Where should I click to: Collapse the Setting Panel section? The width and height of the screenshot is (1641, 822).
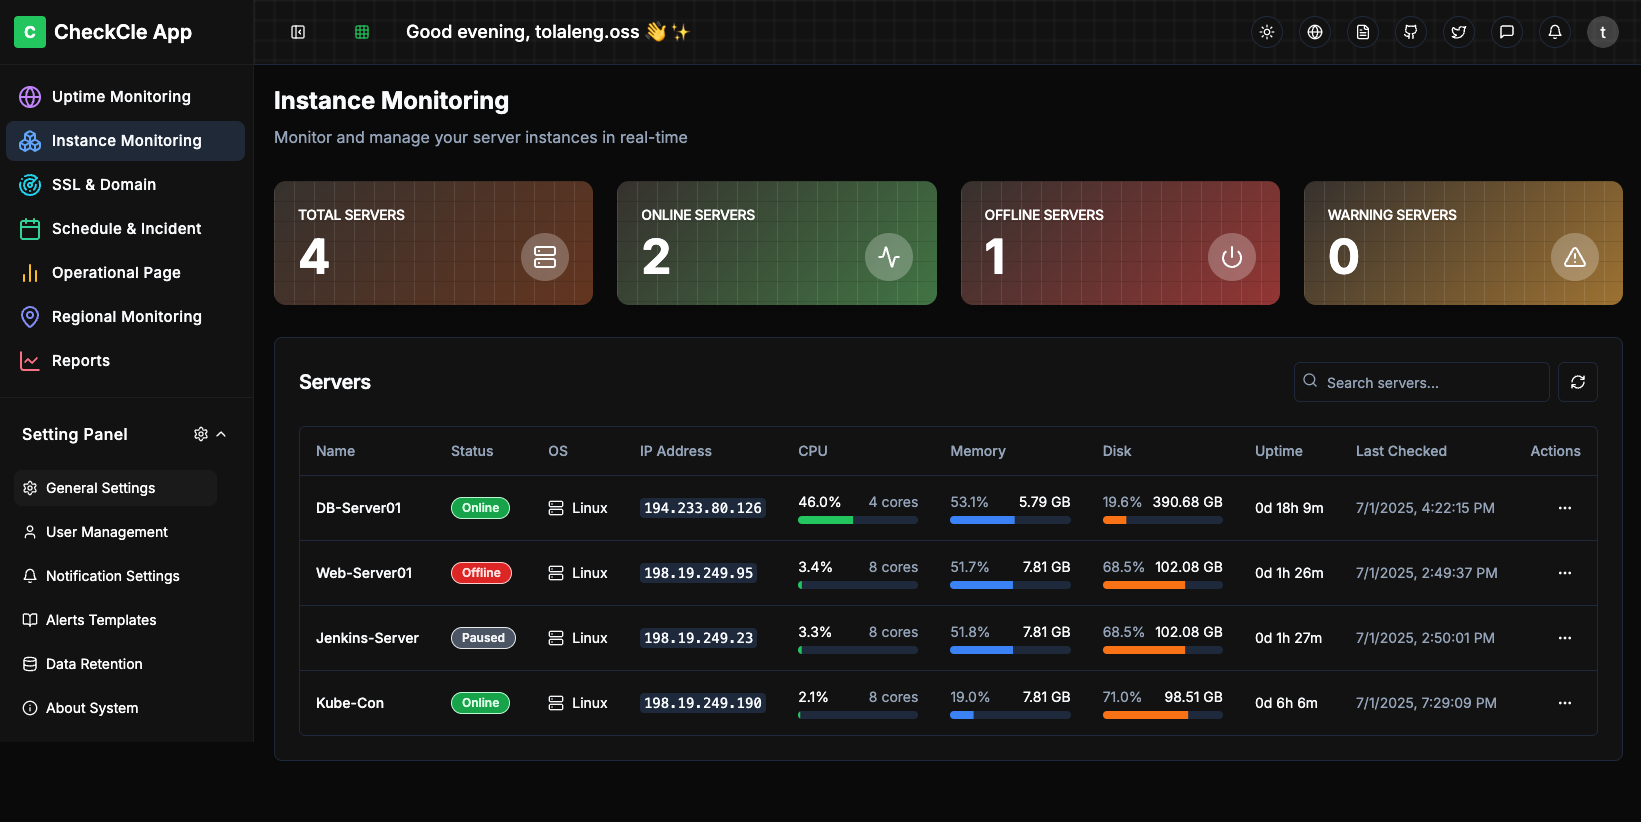click(221, 434)
